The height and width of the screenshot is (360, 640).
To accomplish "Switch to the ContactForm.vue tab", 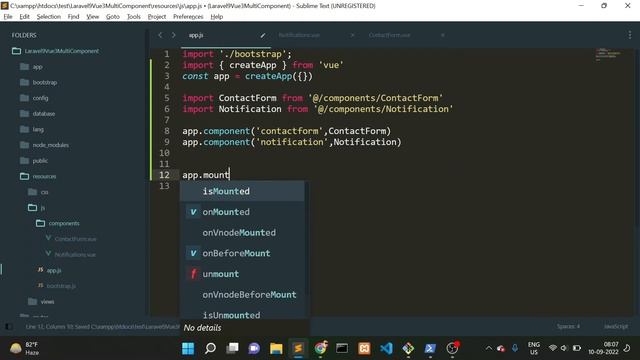I will coord(389,35).
